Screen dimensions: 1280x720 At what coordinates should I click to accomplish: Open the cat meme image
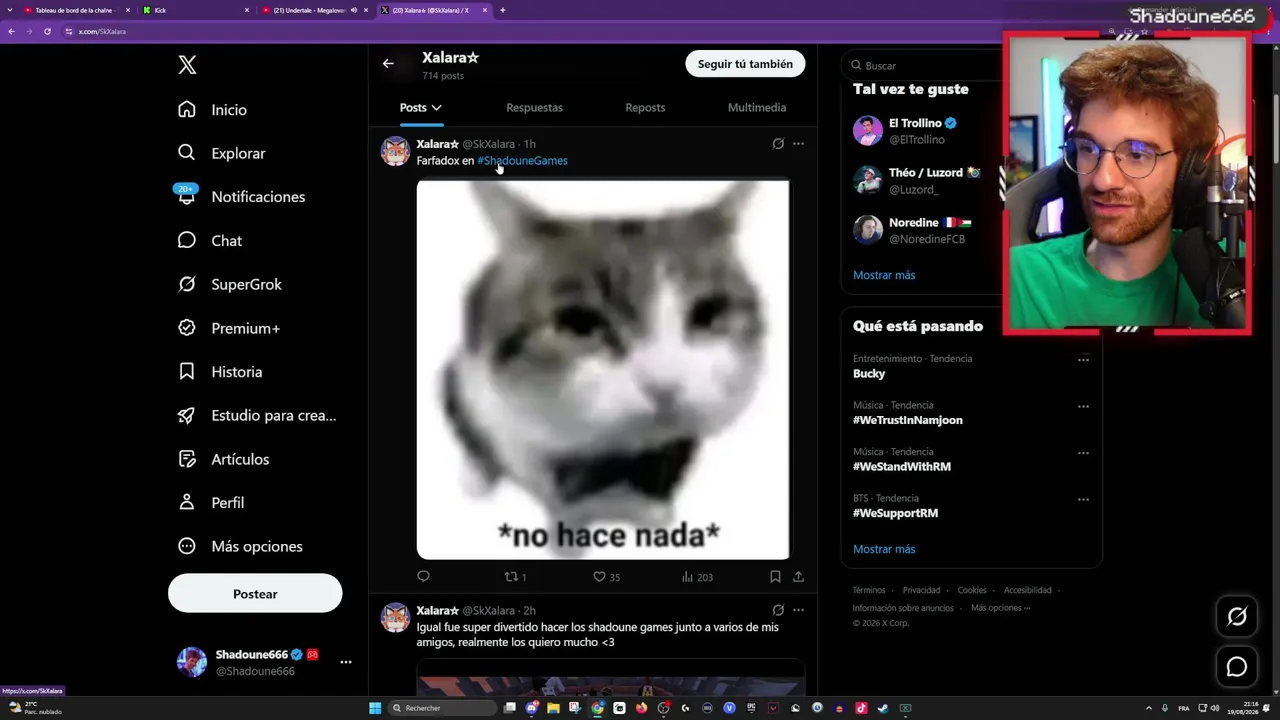click(x=603, y=369)
